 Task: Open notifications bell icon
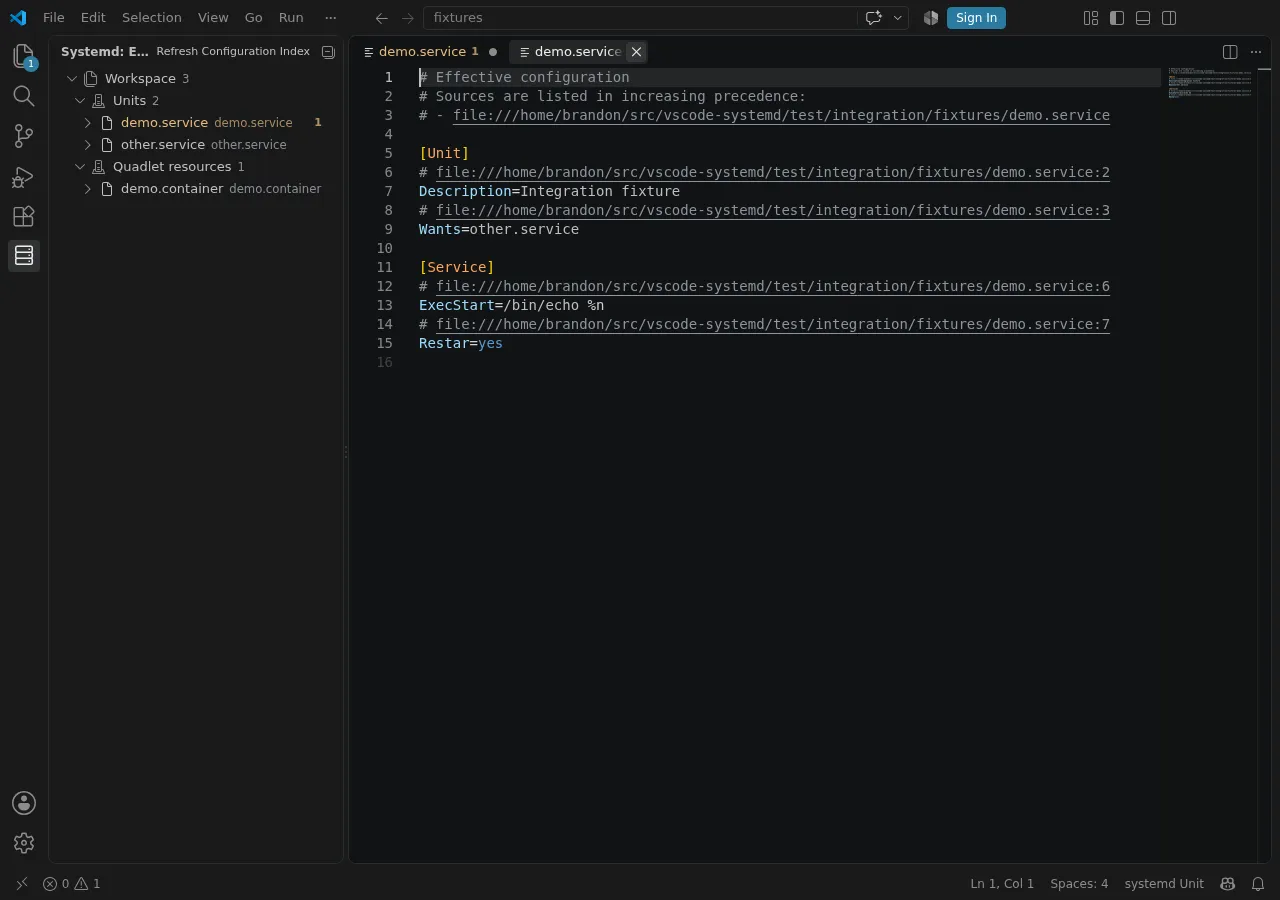(x=1258, y=884)
